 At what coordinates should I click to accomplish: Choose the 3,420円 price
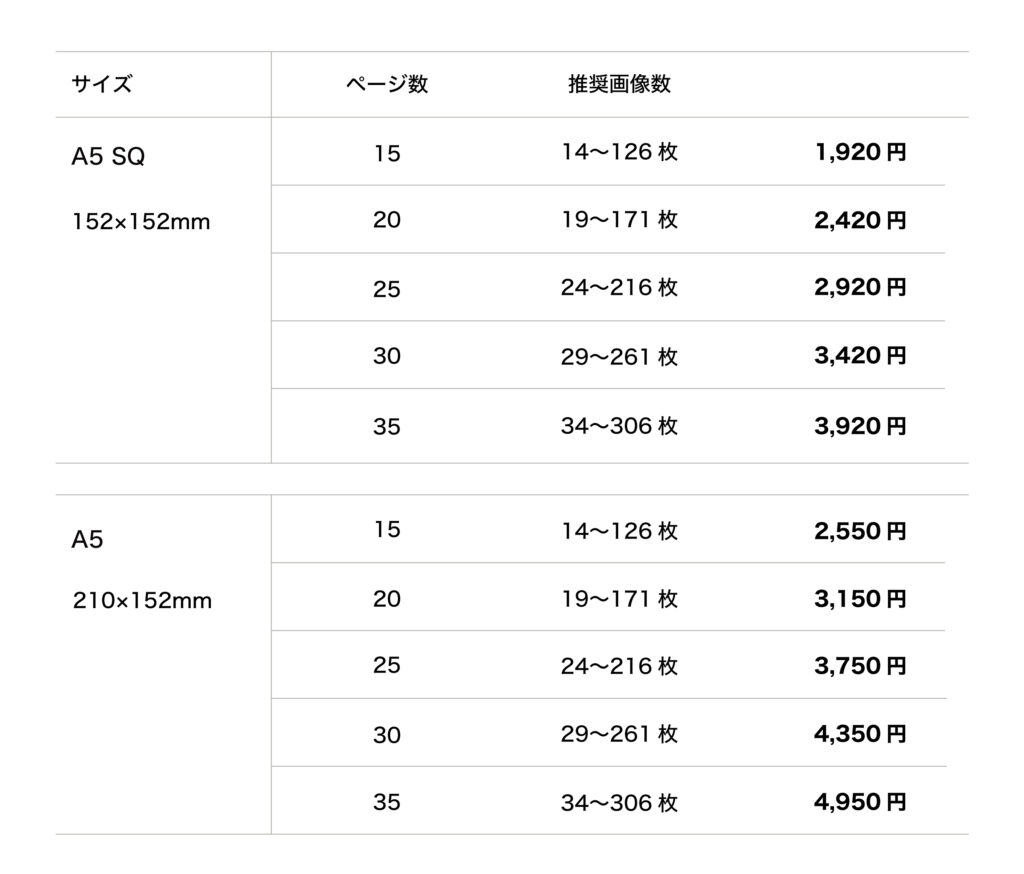pos(860,355)
